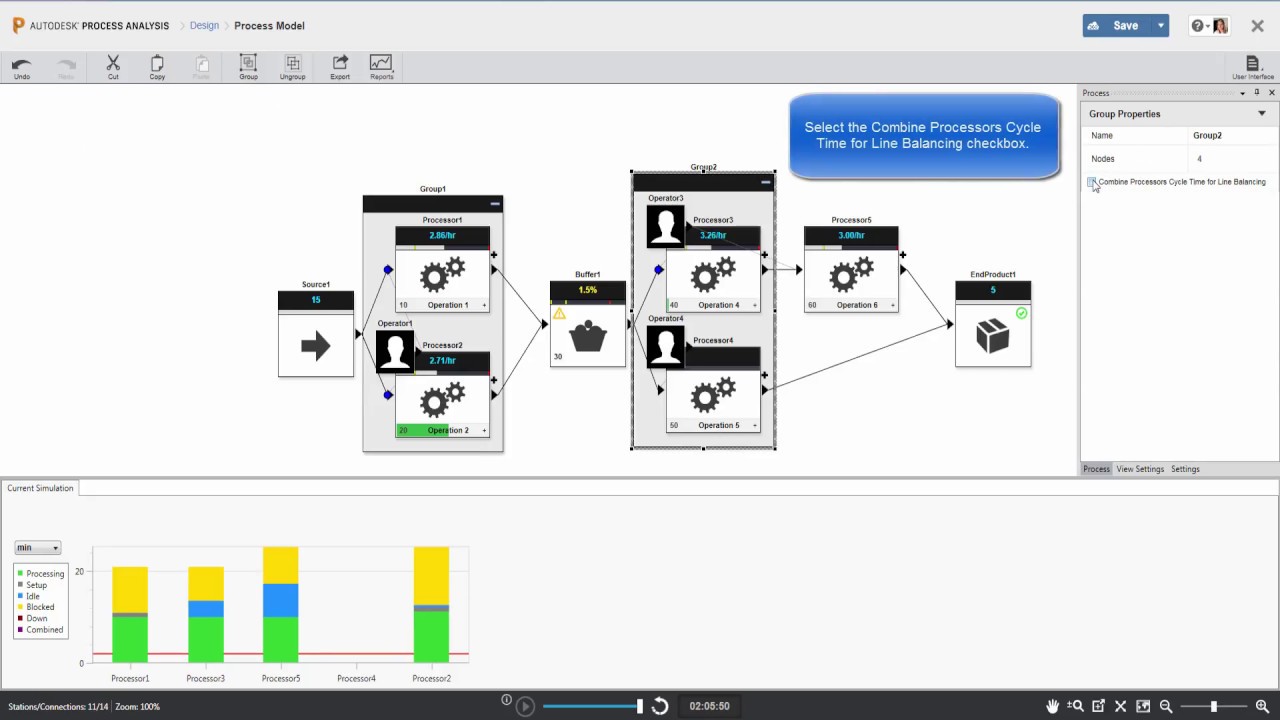Click the zoom to selection icon

pyautogui.click(x=1098, y=706)
